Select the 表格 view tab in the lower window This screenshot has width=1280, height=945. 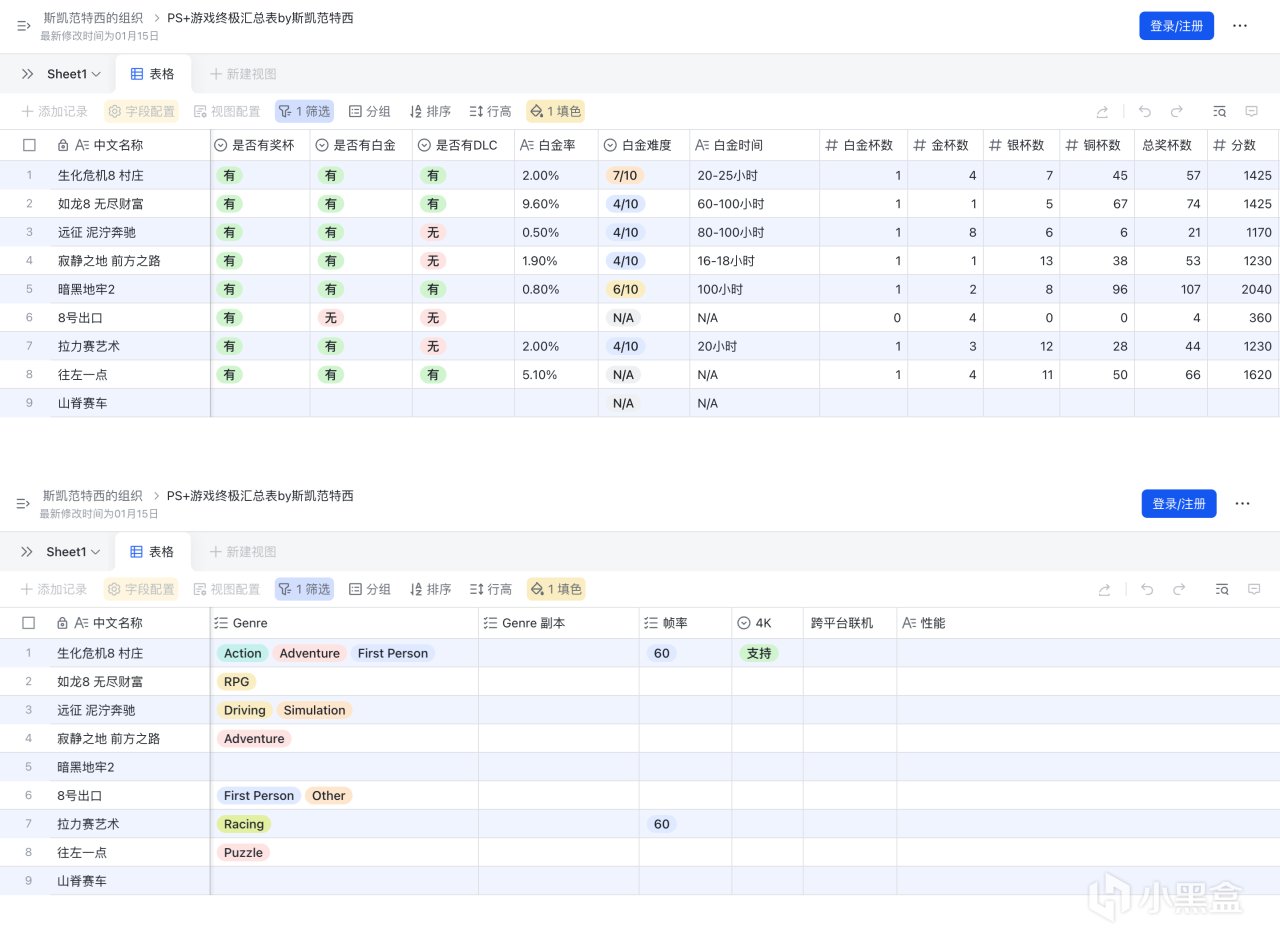(153, 552)
